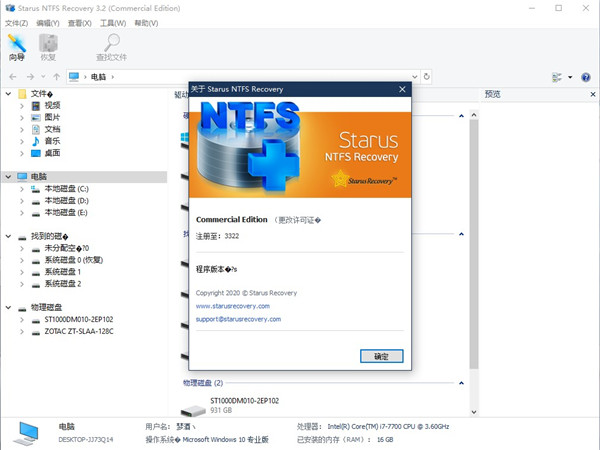Select 系统磁盘 0 (恢复) in the tree
Viewport: 600px width, 450px height.
point(73,260)
